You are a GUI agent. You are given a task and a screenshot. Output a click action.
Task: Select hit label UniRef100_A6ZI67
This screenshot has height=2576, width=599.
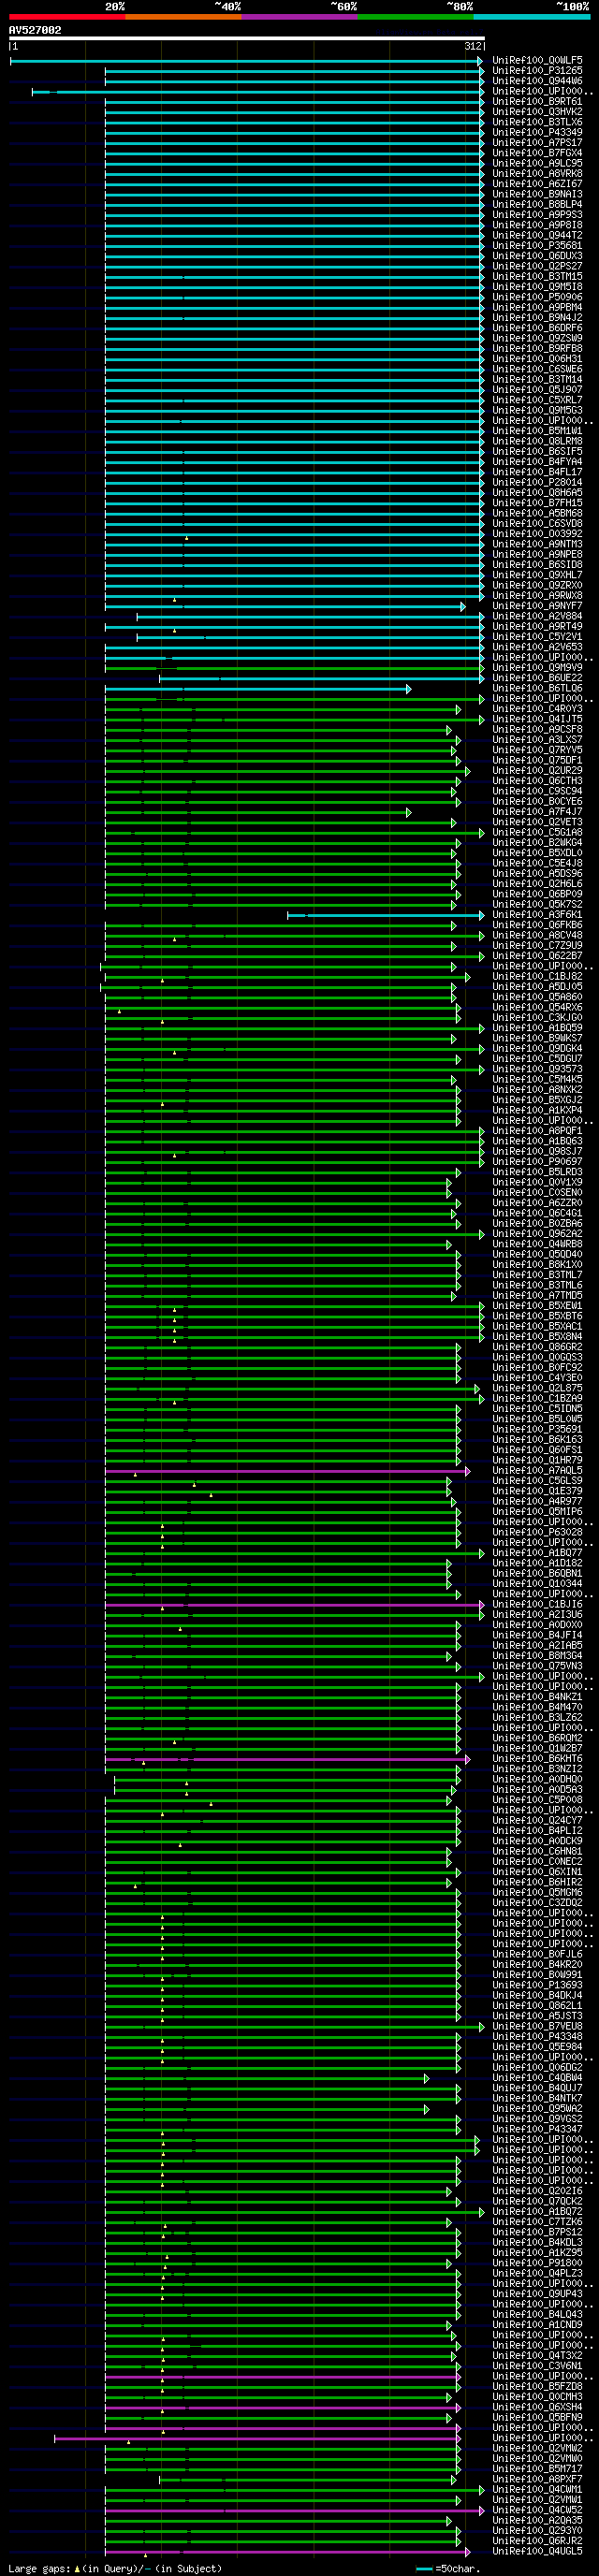(x=538, y=184)
